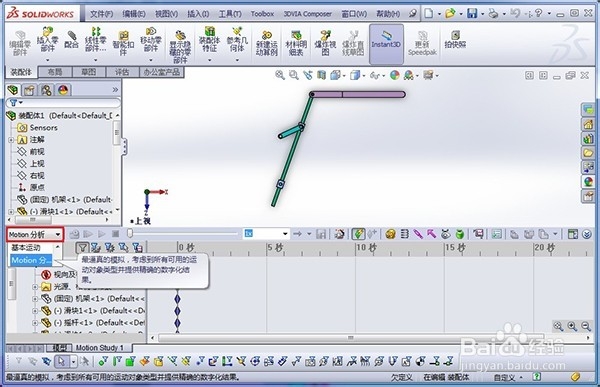Expand the feature tree tabs chevron
Image resolution: width=600 pixels, height=387 pixels.
click(x=115, y=90)
